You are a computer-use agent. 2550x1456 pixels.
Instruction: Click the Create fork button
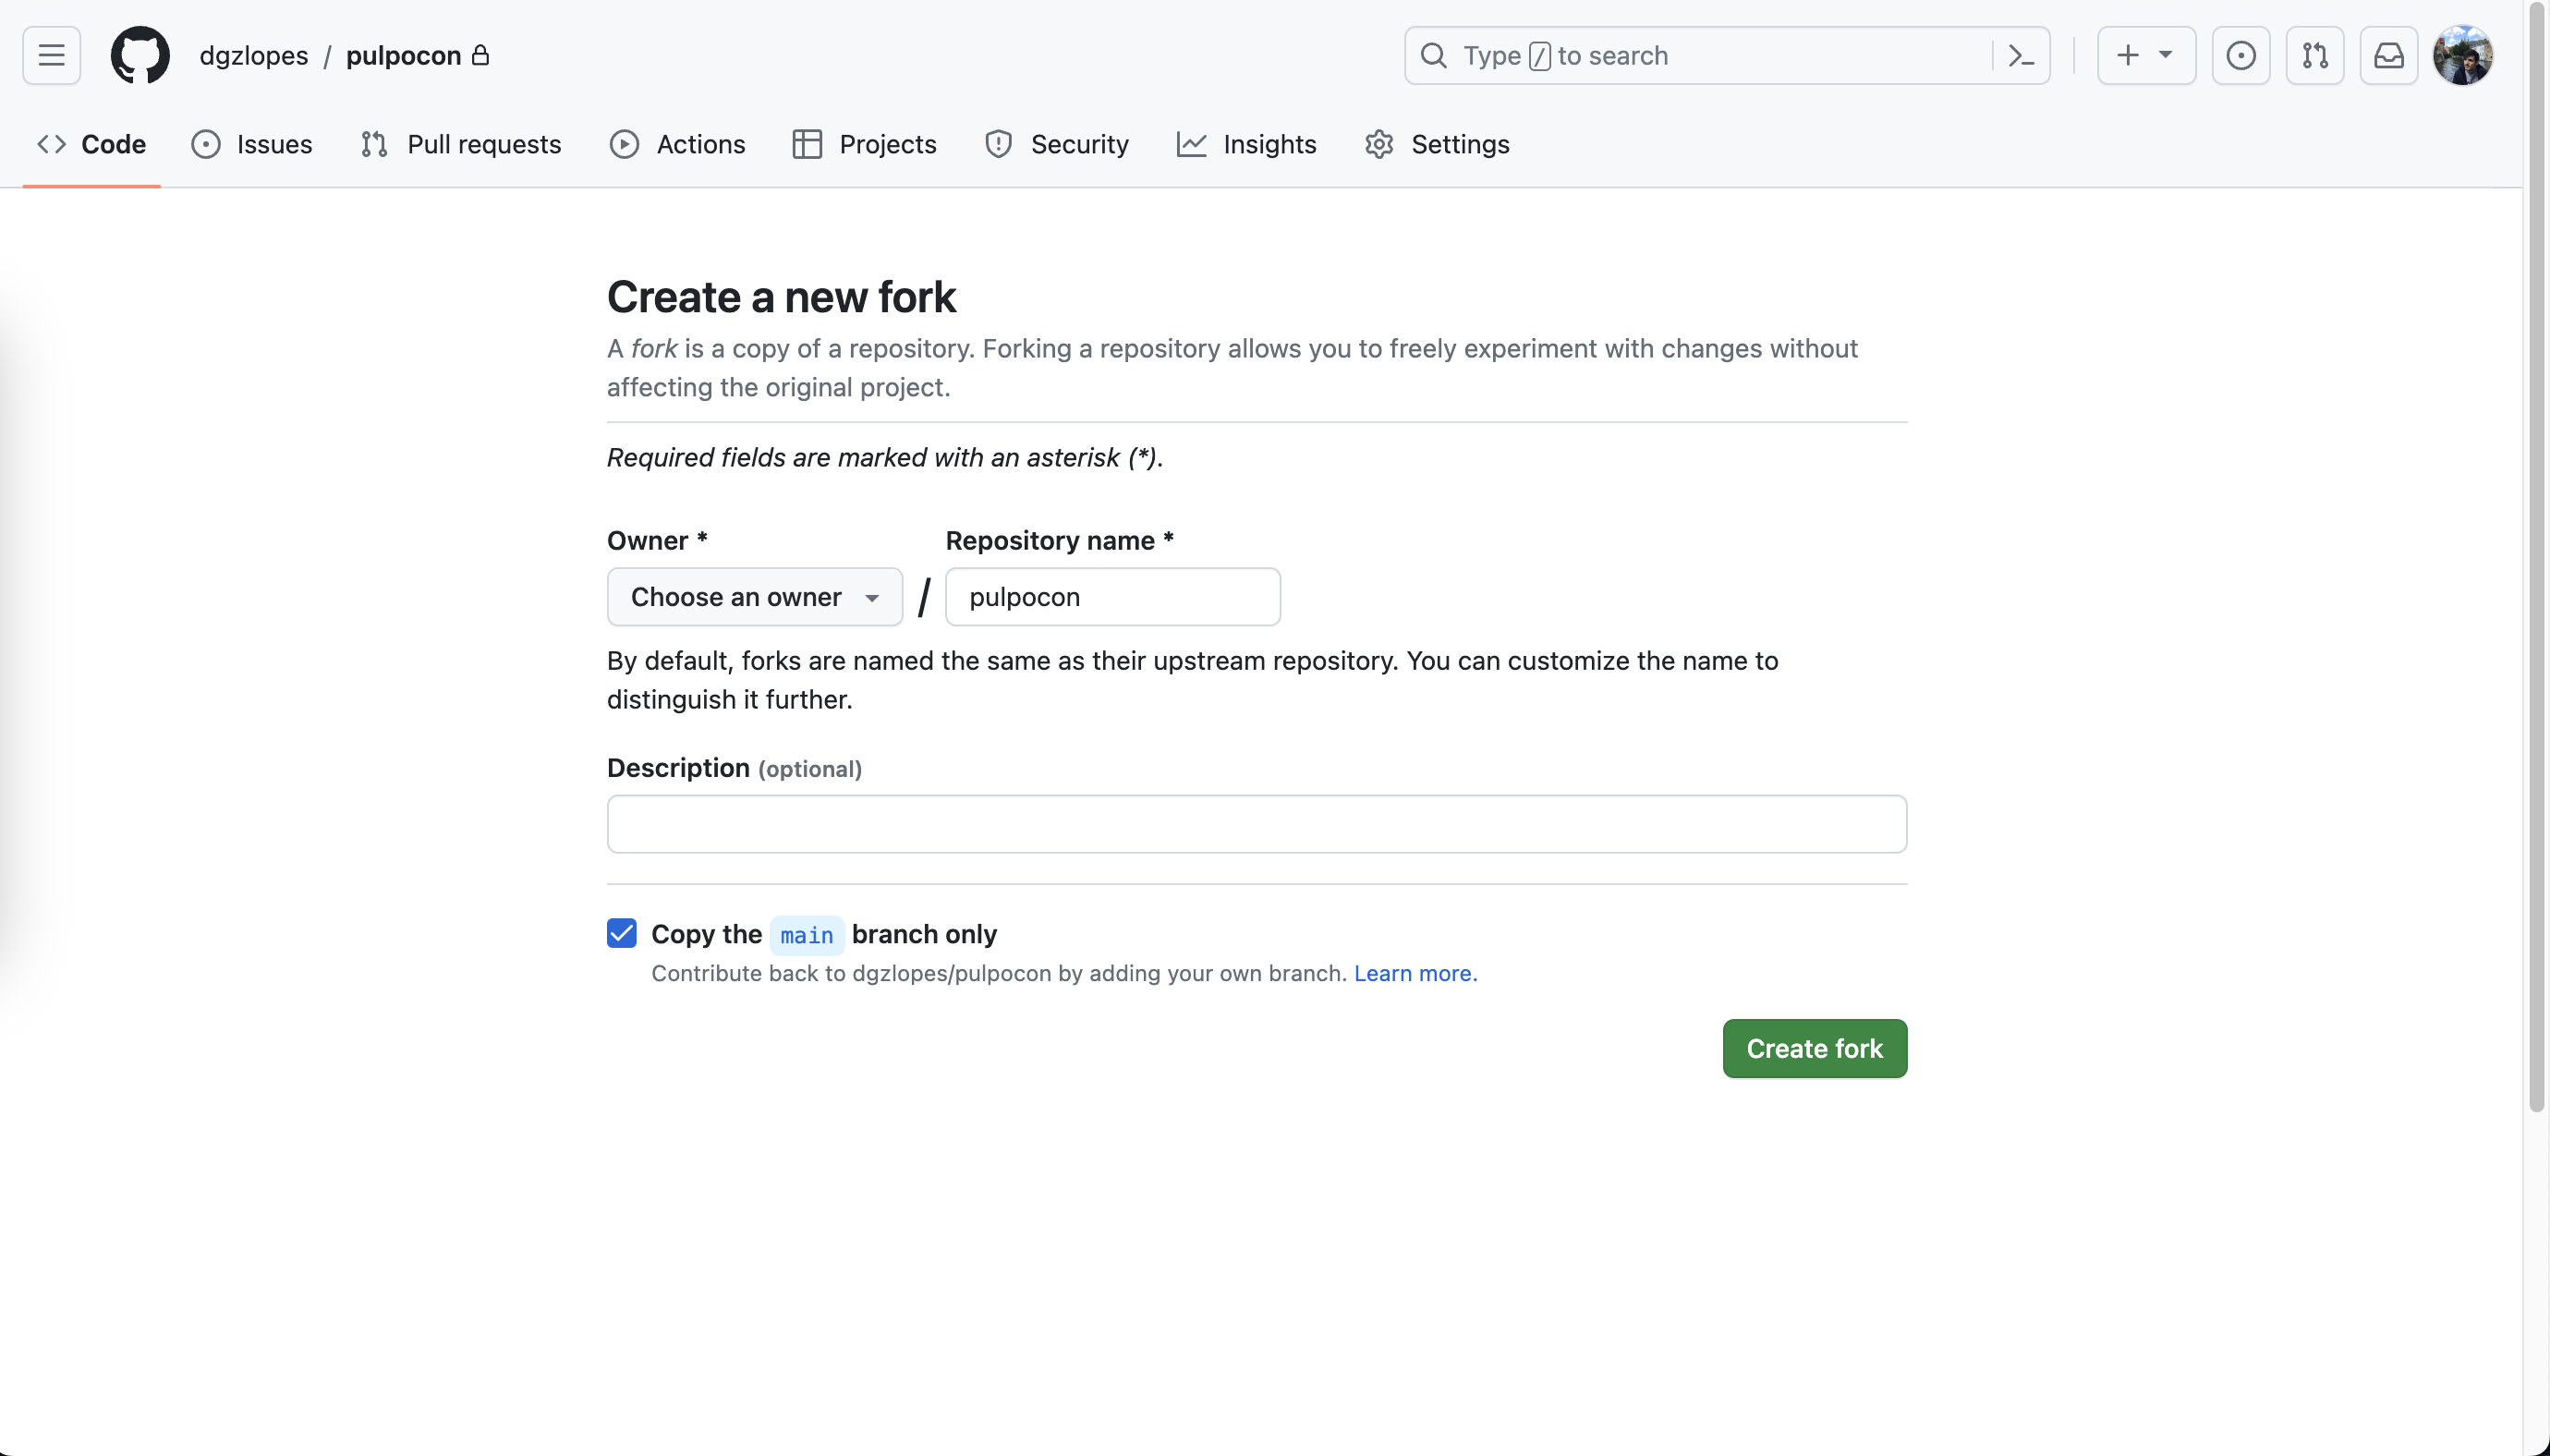1813,1048
